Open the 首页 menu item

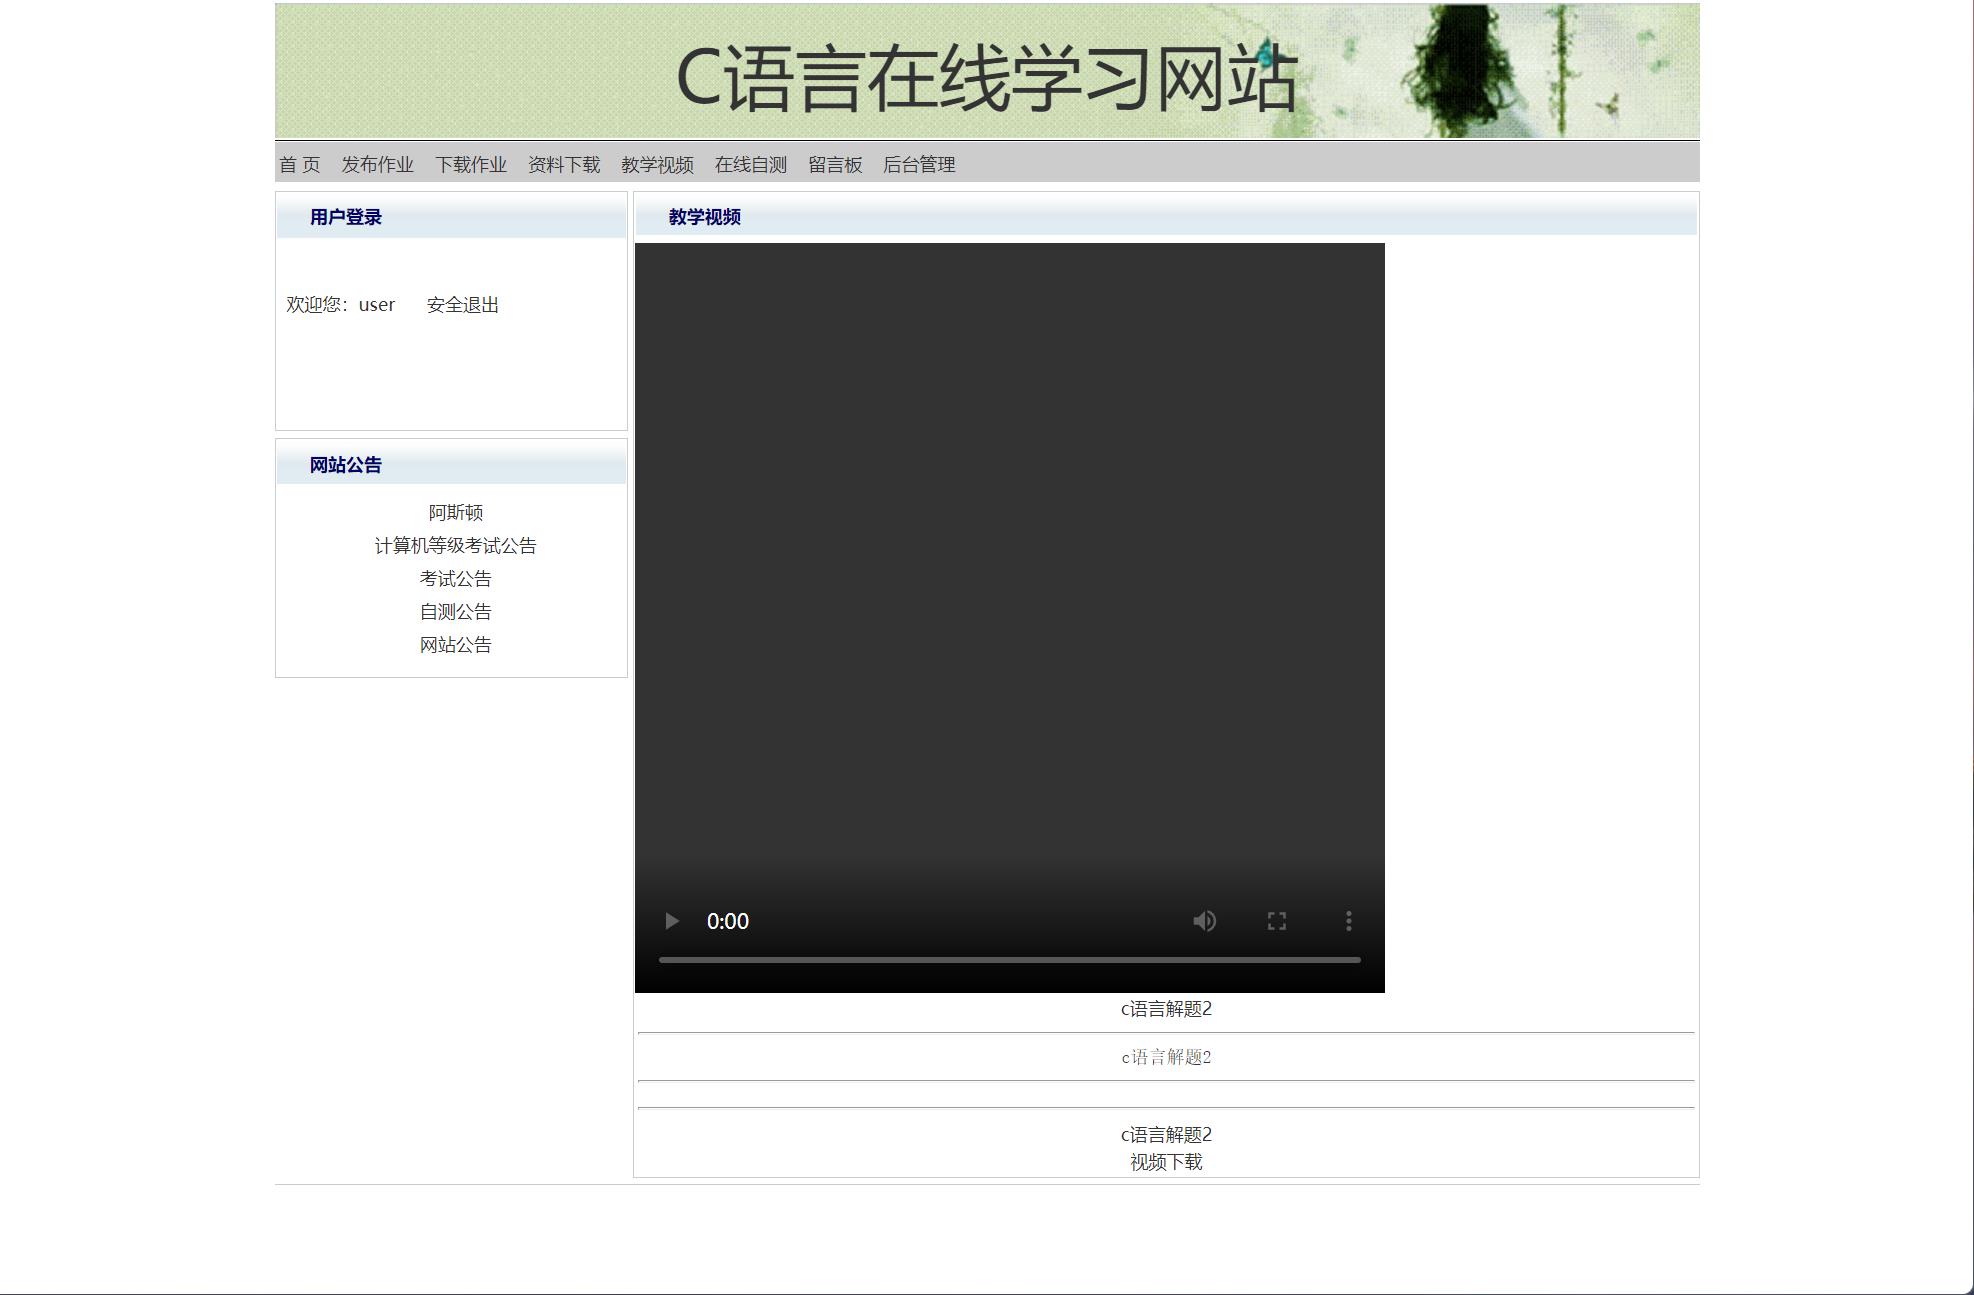[299, 164]
